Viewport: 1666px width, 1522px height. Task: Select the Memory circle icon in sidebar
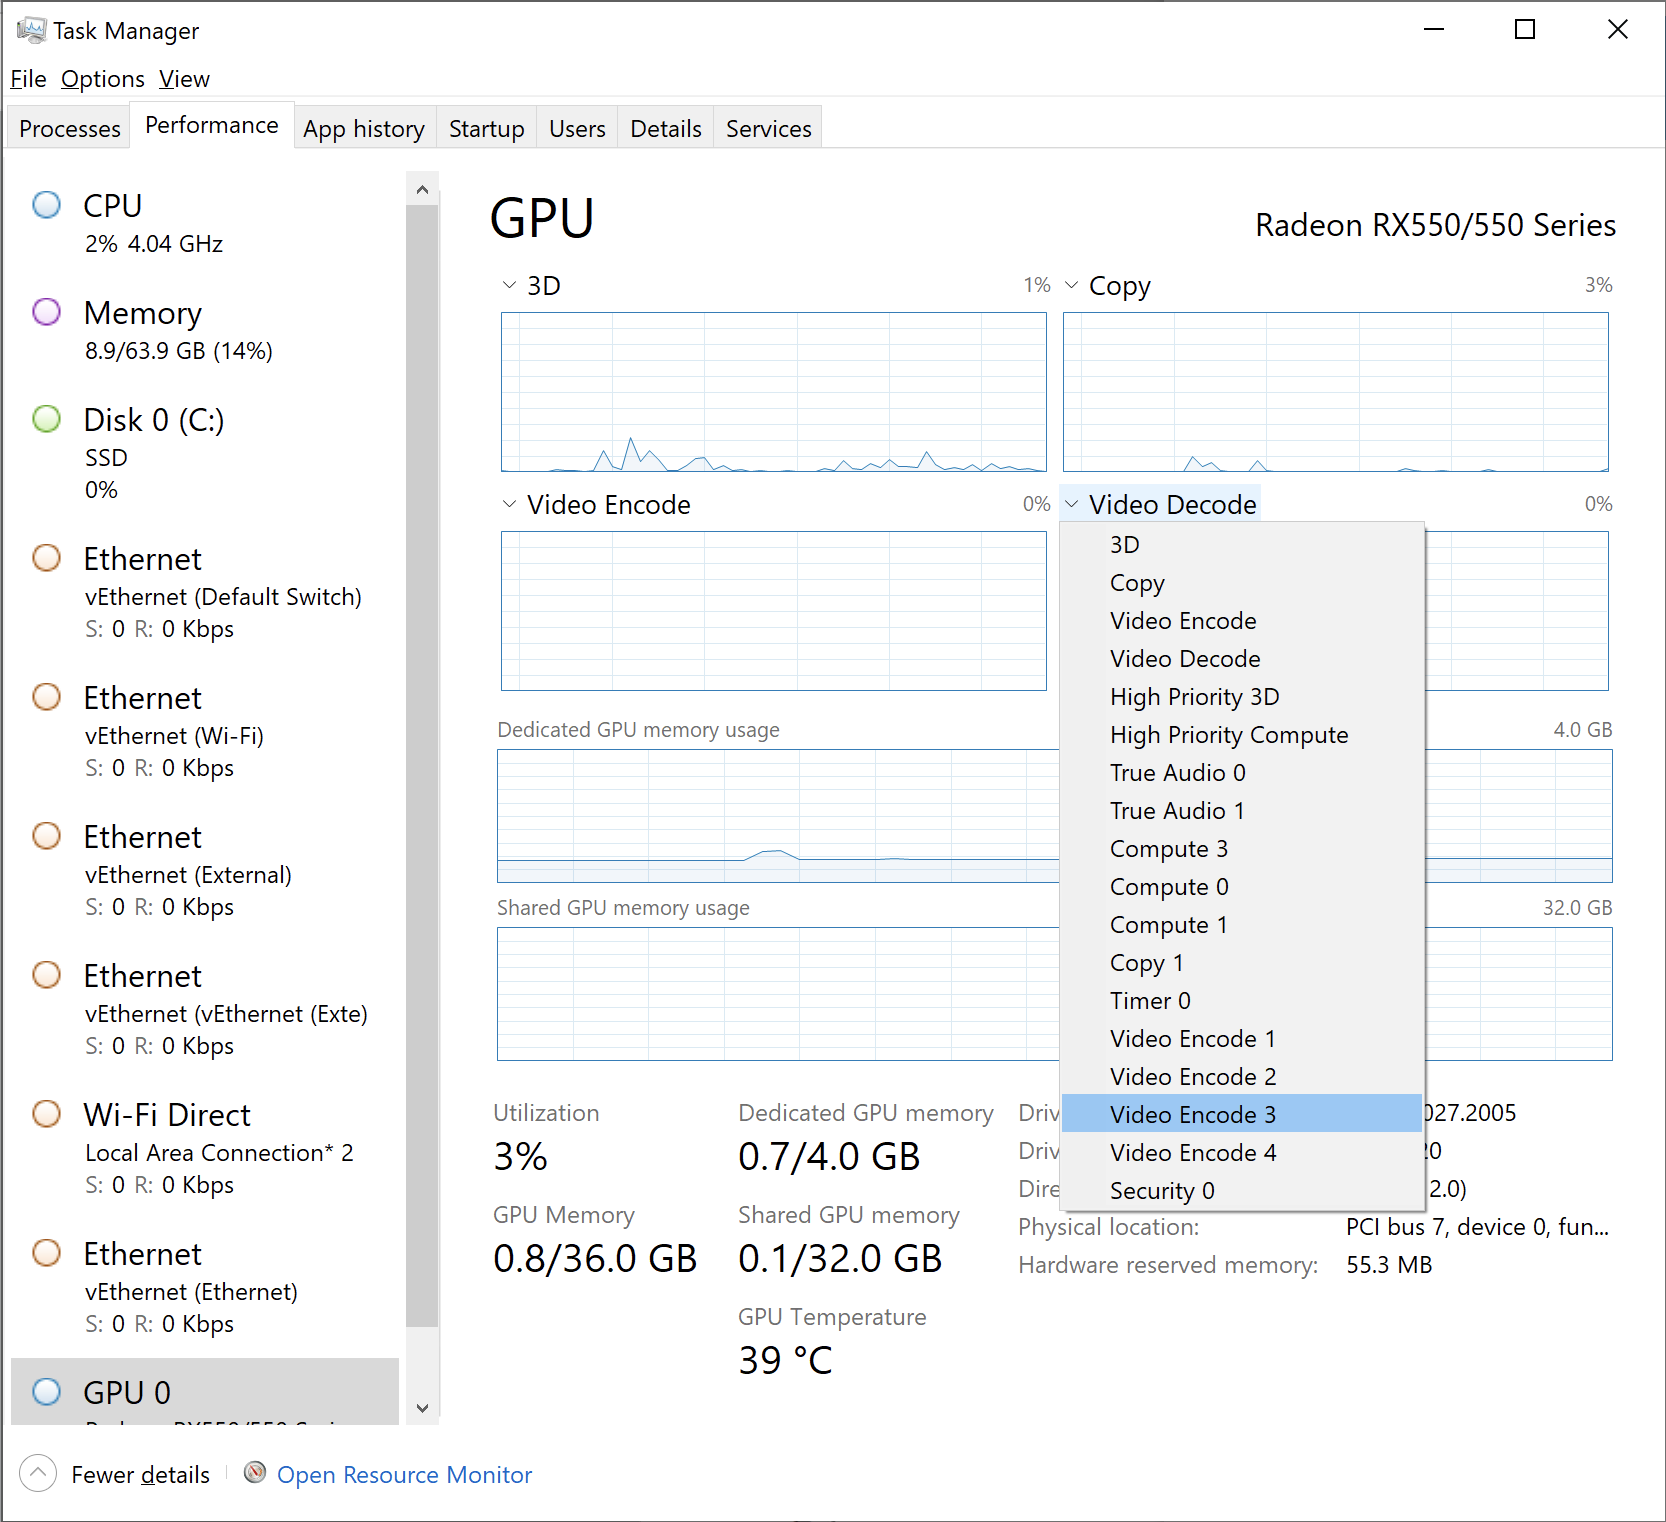click(47, 312)
